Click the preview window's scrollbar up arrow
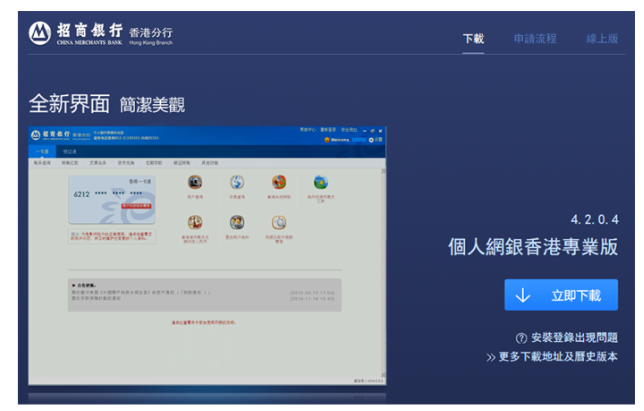 (x=384, y=171)
